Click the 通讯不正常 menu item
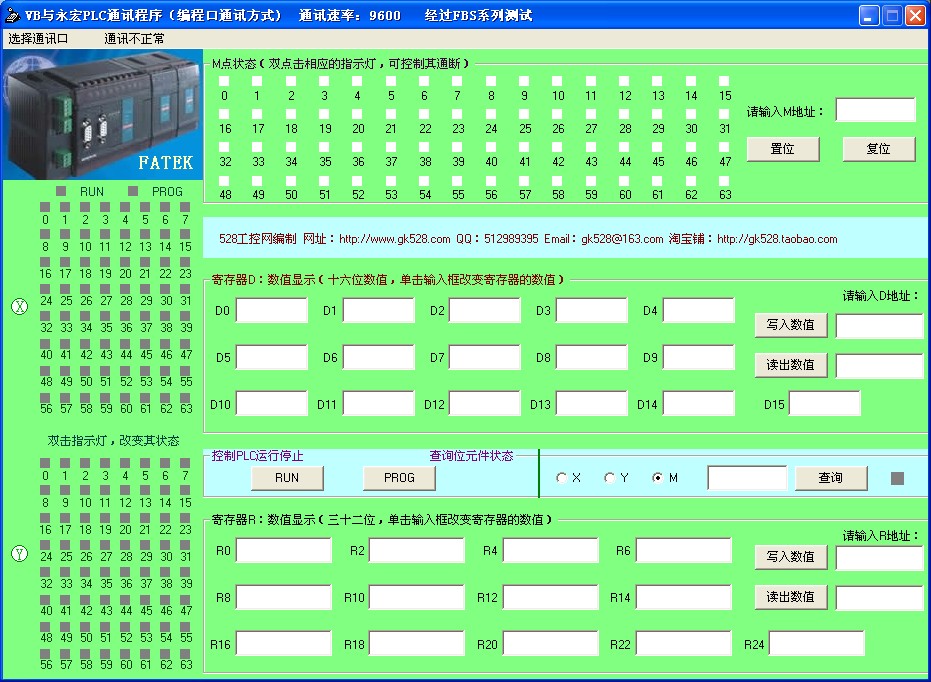 point(135,39)
